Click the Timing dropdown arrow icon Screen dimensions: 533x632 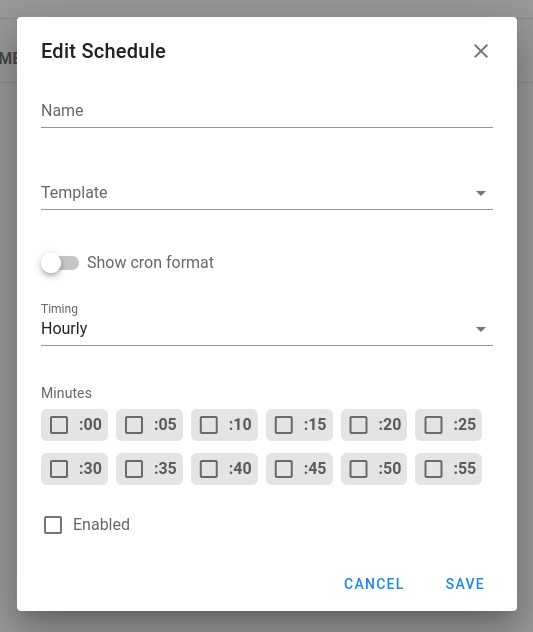point(481,329)
